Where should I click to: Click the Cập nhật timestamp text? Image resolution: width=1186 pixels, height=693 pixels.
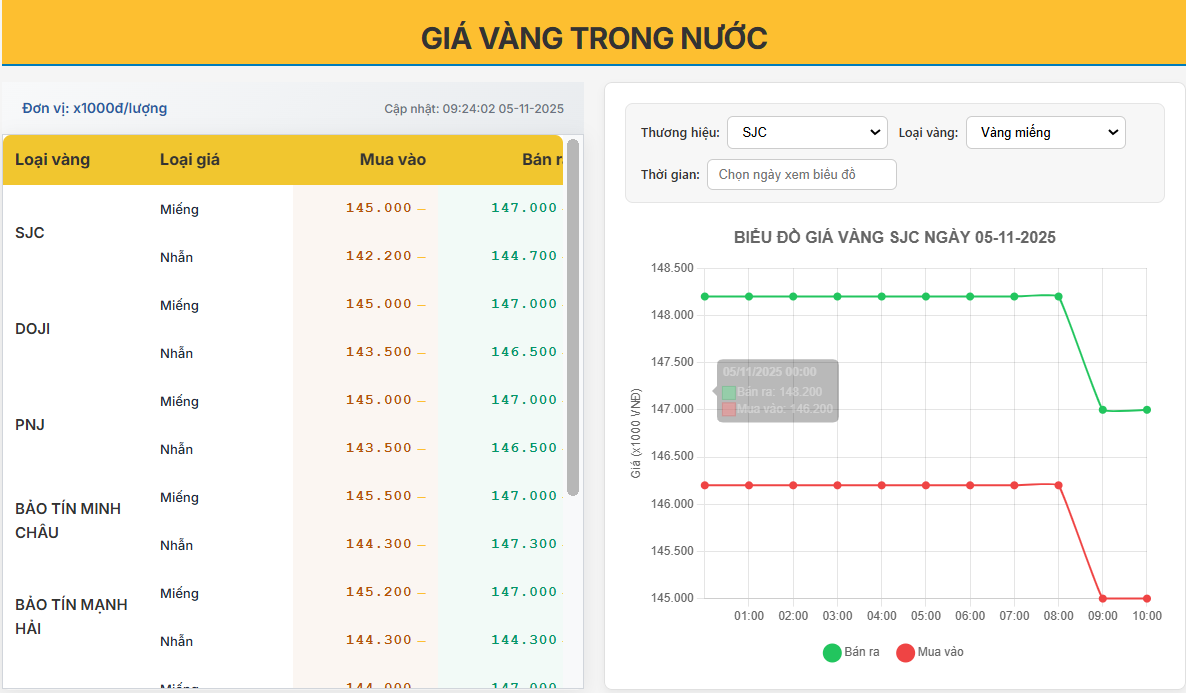click(x=476, y=108)
